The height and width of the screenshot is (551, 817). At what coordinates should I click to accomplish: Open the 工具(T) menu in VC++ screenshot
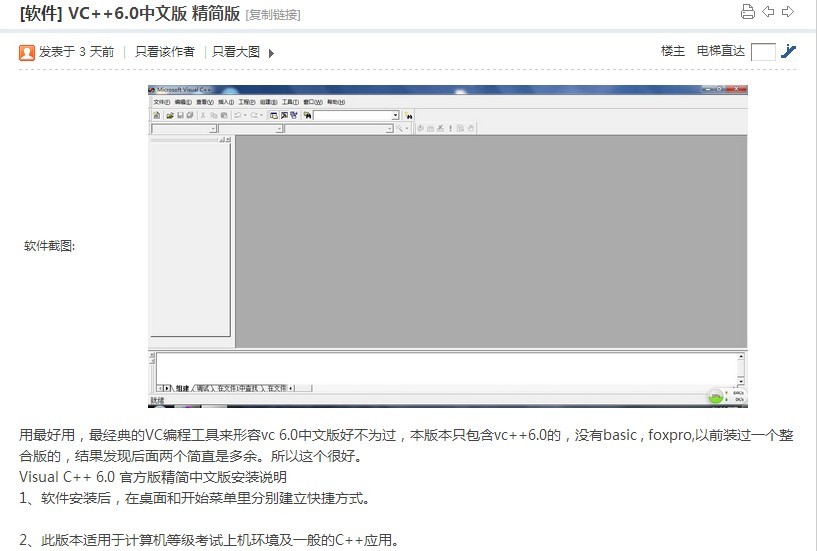[290, 102]
